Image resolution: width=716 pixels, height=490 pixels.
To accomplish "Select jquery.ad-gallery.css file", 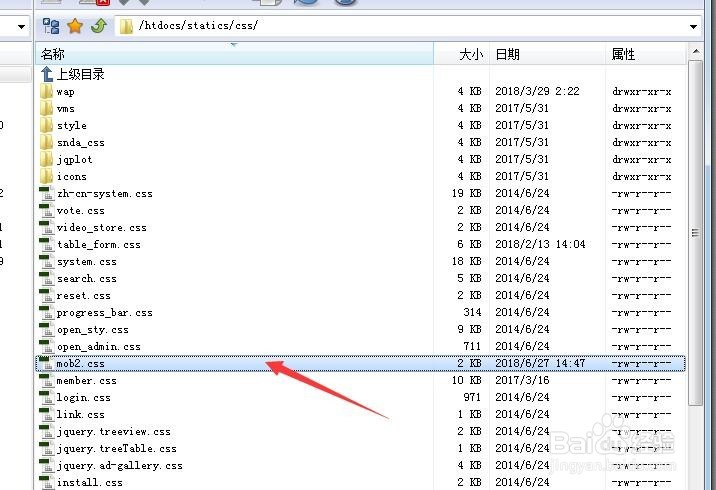I will [111, 466].
